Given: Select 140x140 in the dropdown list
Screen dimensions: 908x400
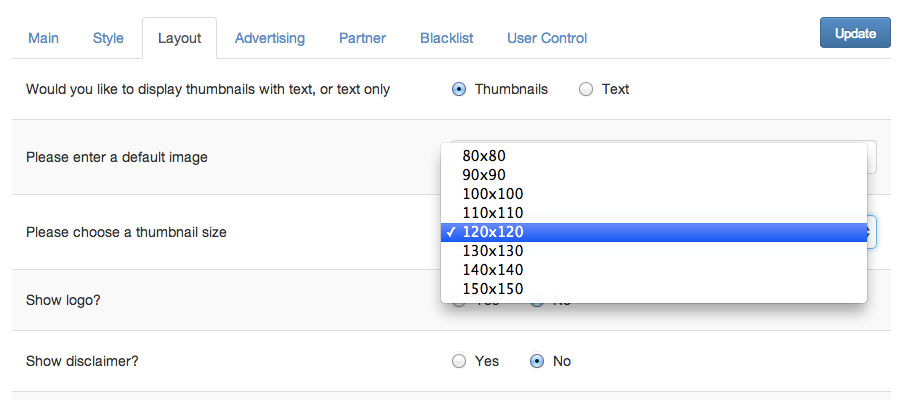Looking at the screenshot, I should [493, 270].
